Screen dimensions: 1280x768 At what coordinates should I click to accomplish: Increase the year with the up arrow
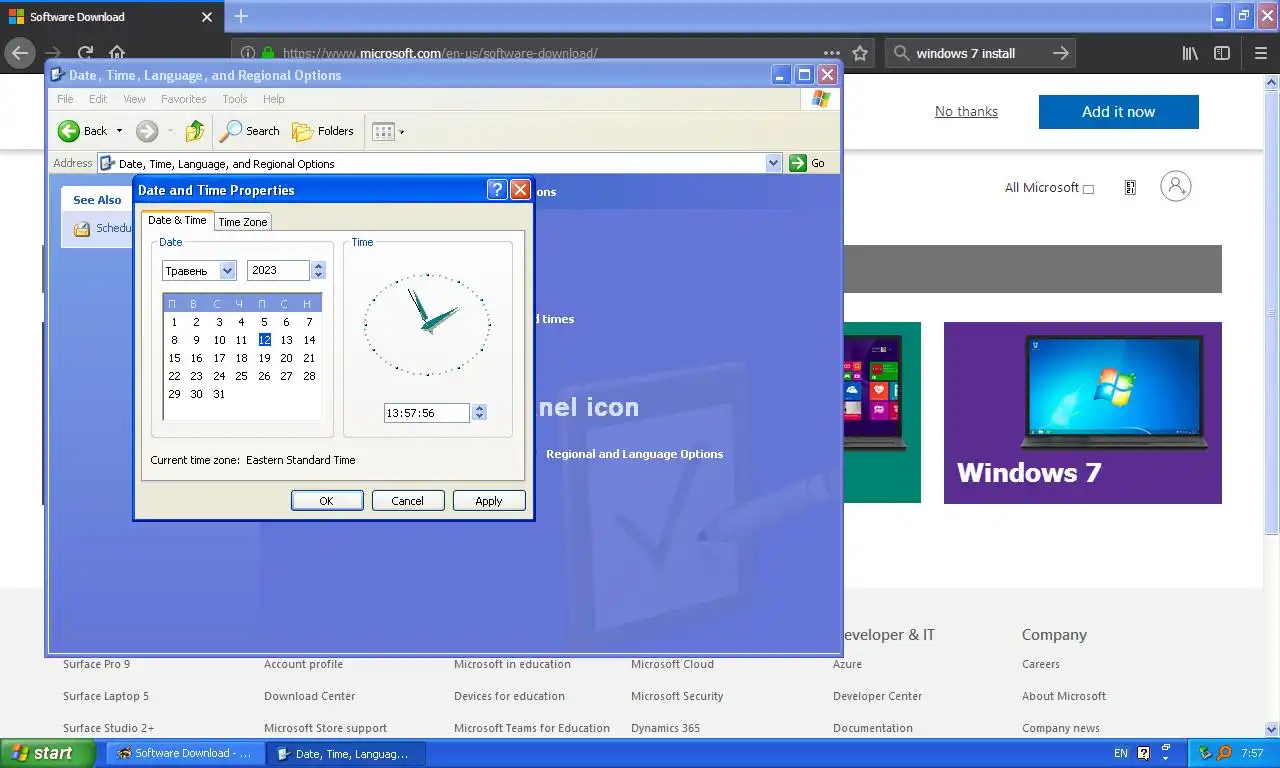318,266
